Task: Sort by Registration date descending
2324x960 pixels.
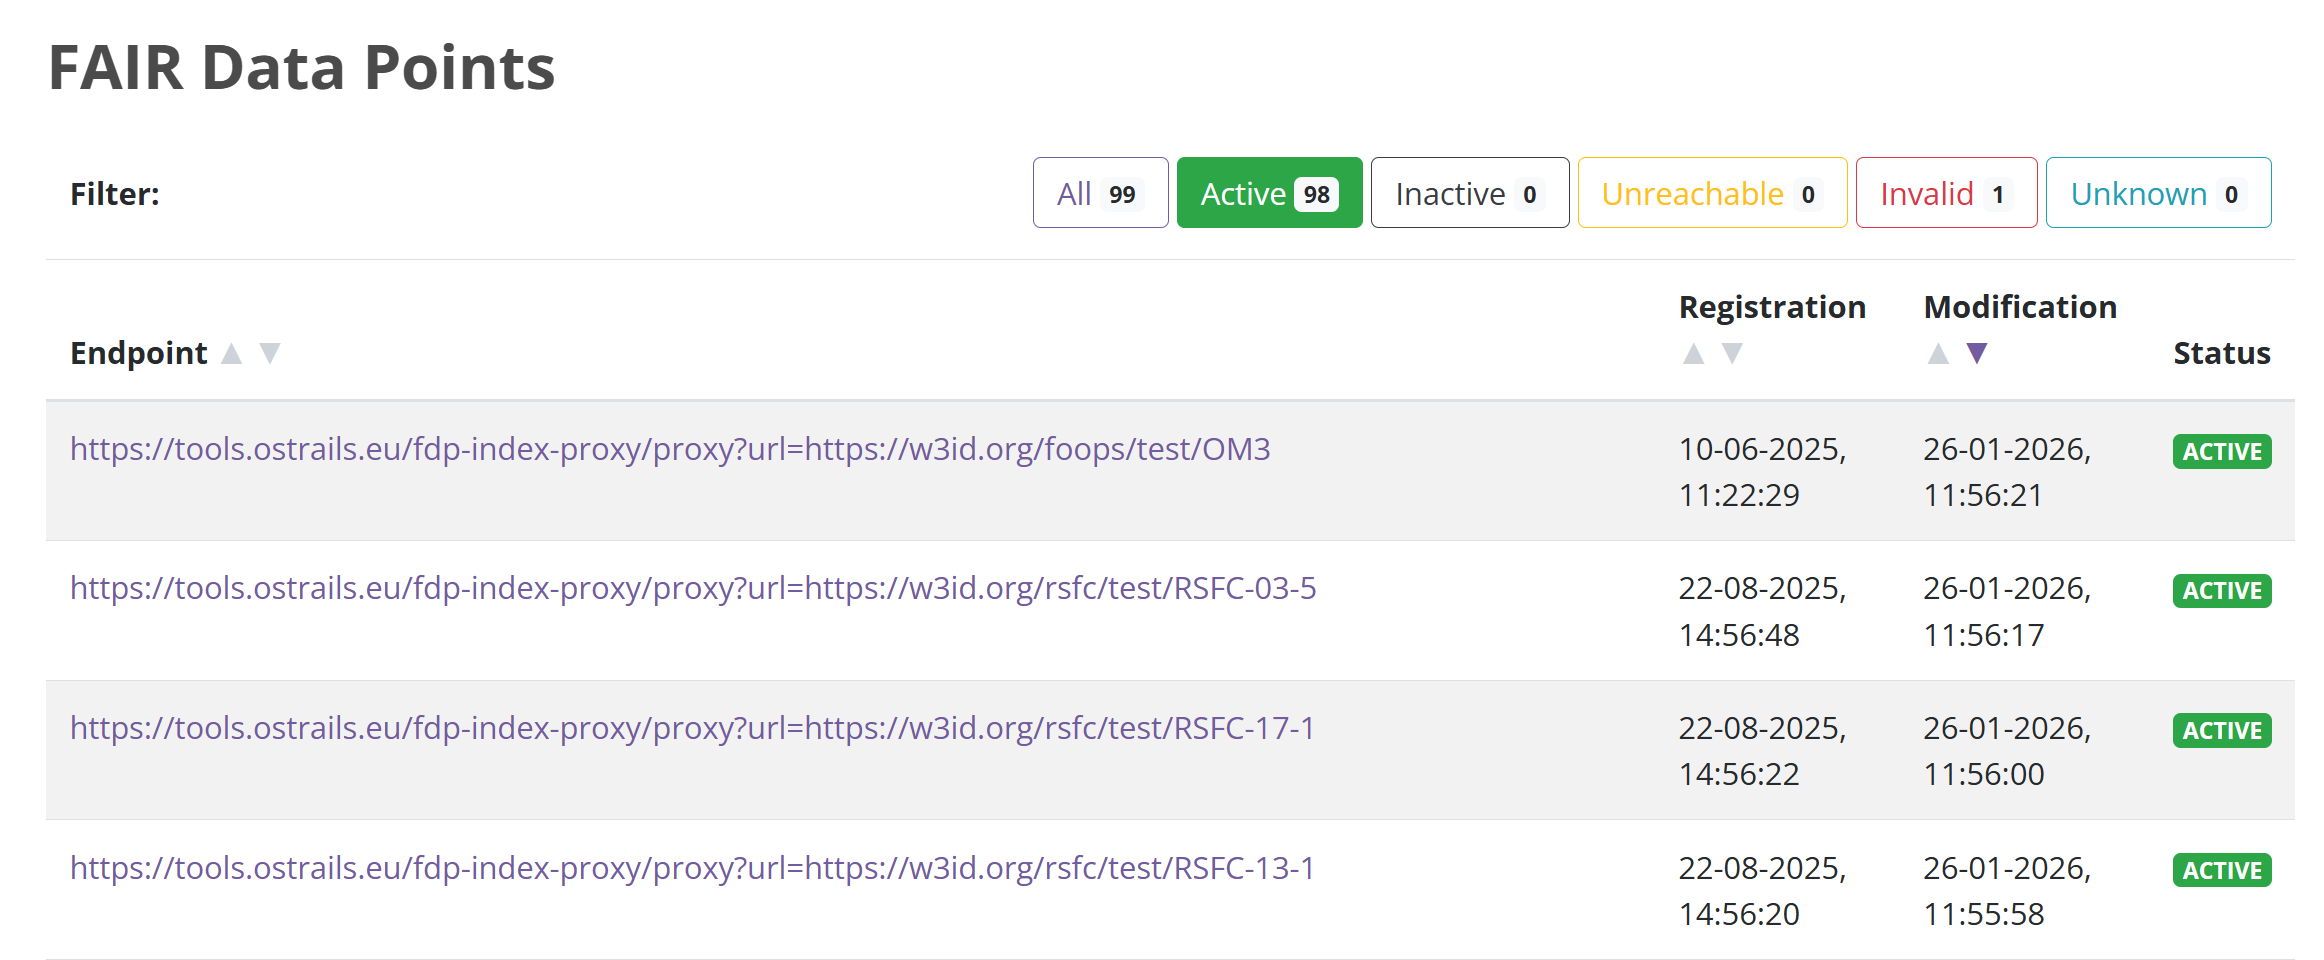Action: [1732, 353]
